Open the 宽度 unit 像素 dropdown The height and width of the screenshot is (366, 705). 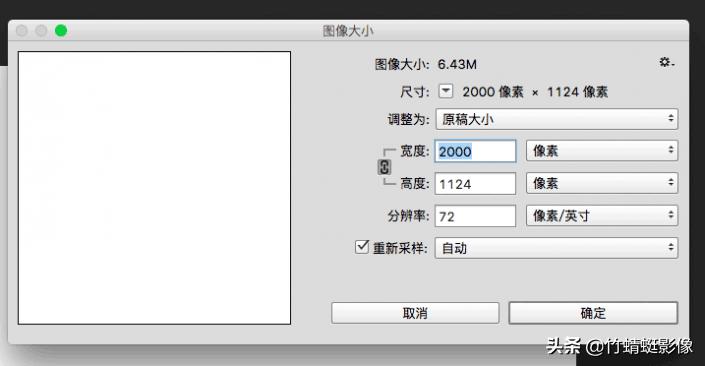click(x=602, y=151)
